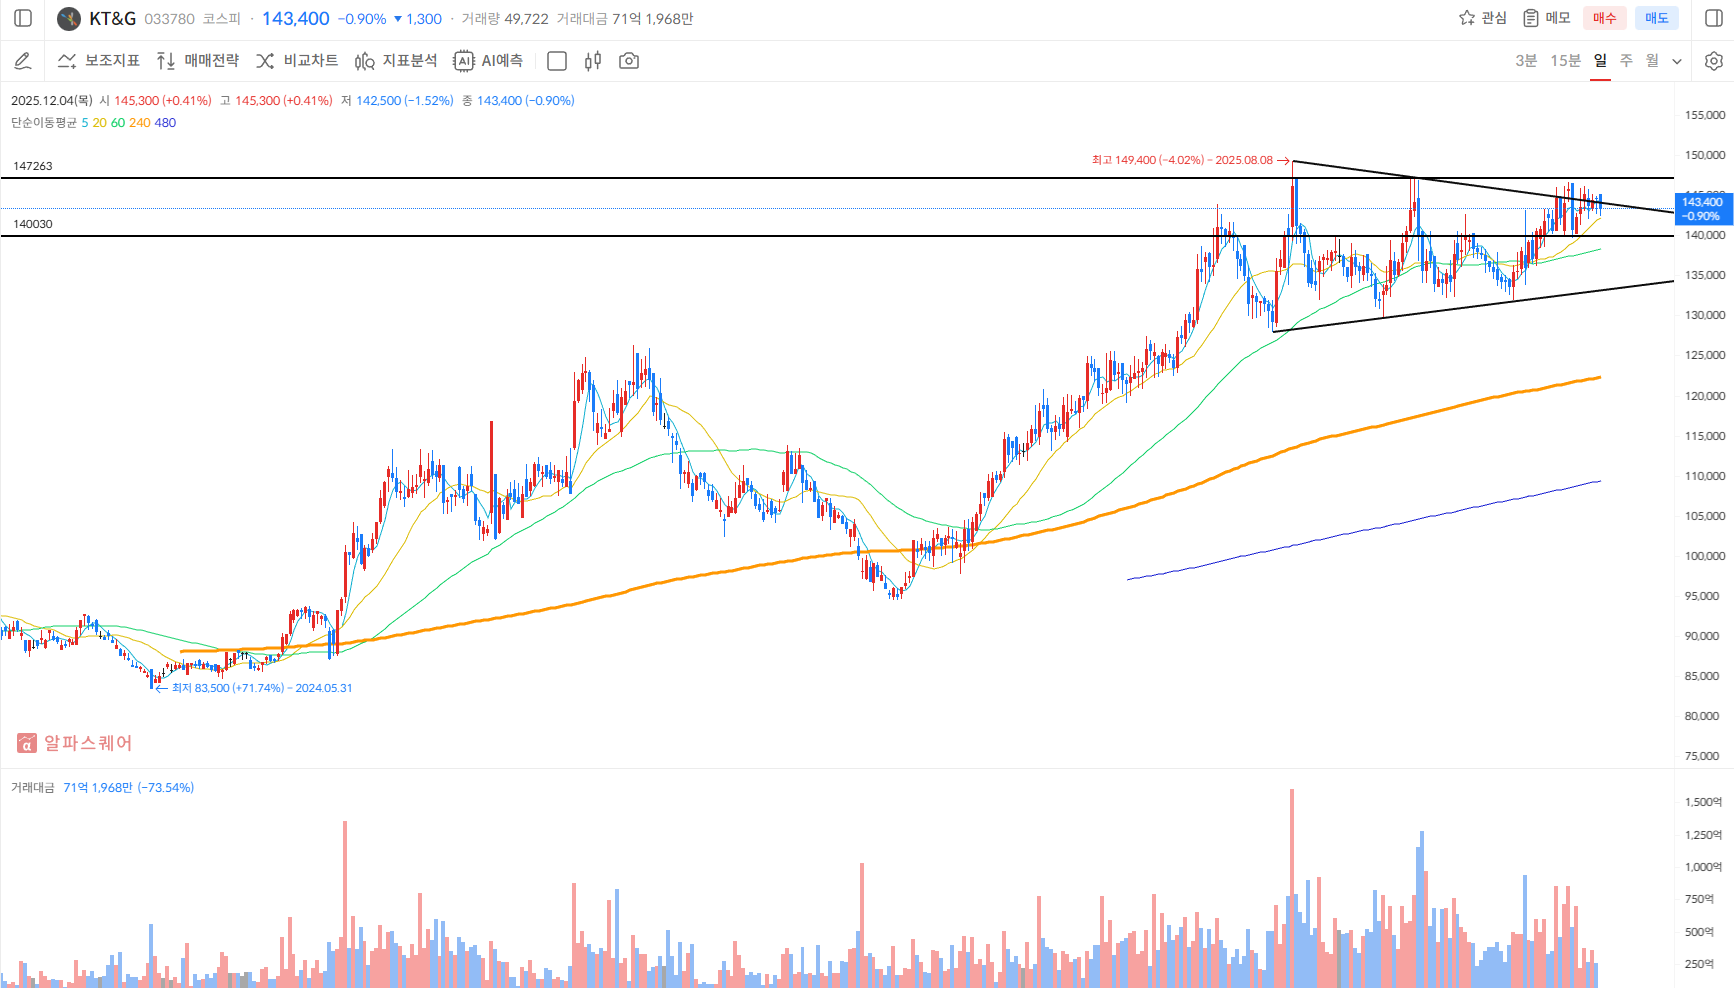The height and width of the screenshot is (988, 1734).
Task: Open 매매전략 trading strategy tool
Action: (x=198, y=61)
